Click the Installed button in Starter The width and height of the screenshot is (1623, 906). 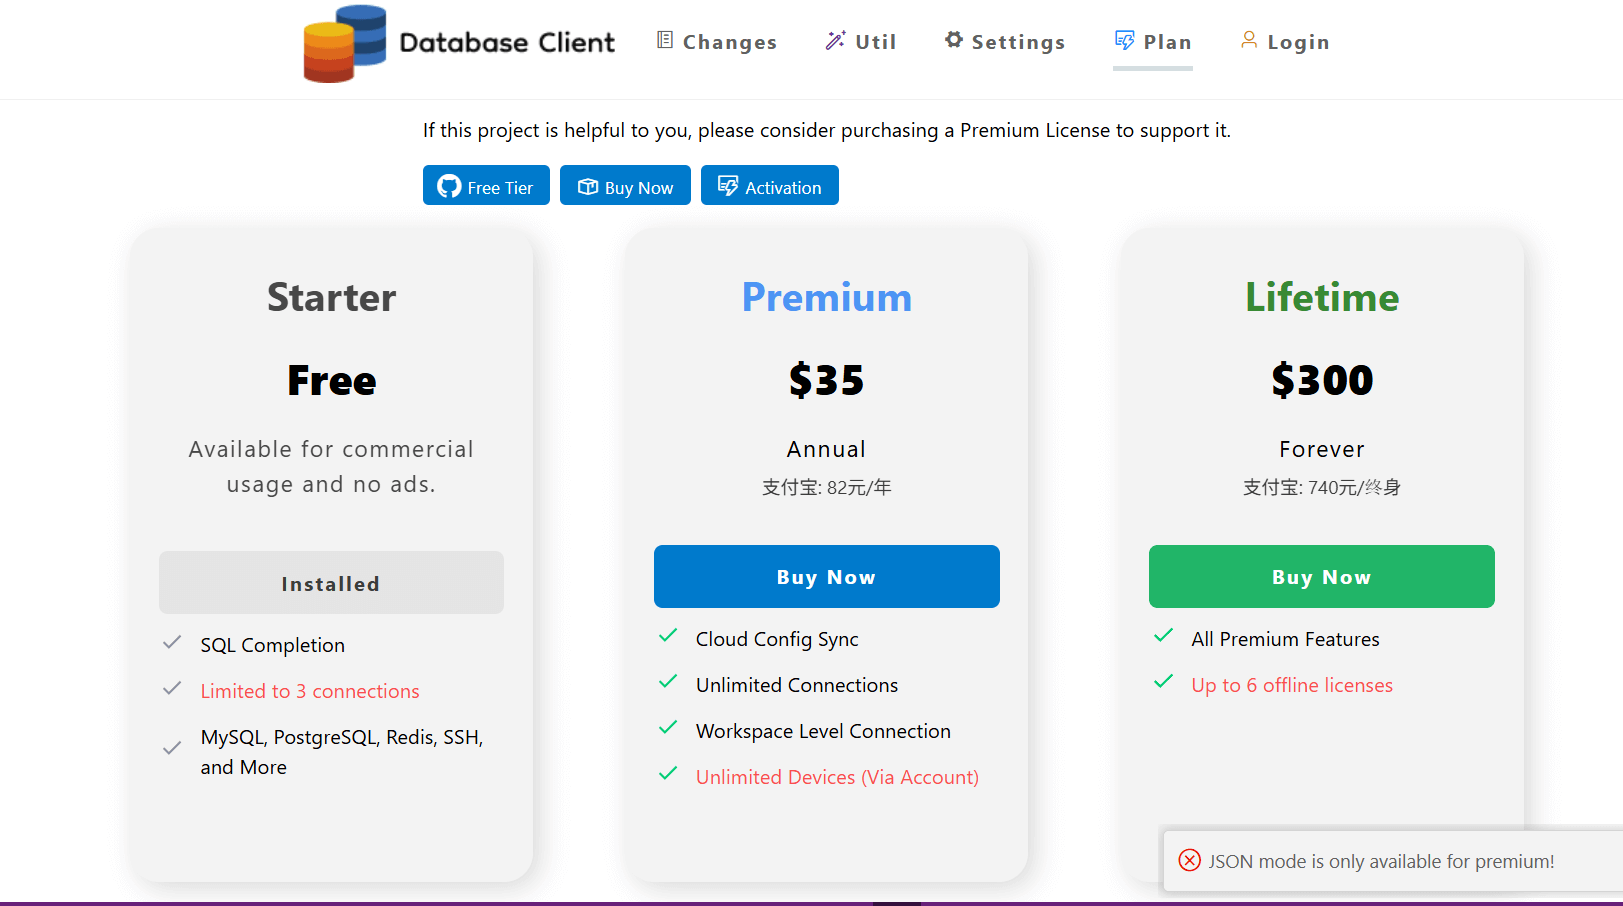(331, 583)
